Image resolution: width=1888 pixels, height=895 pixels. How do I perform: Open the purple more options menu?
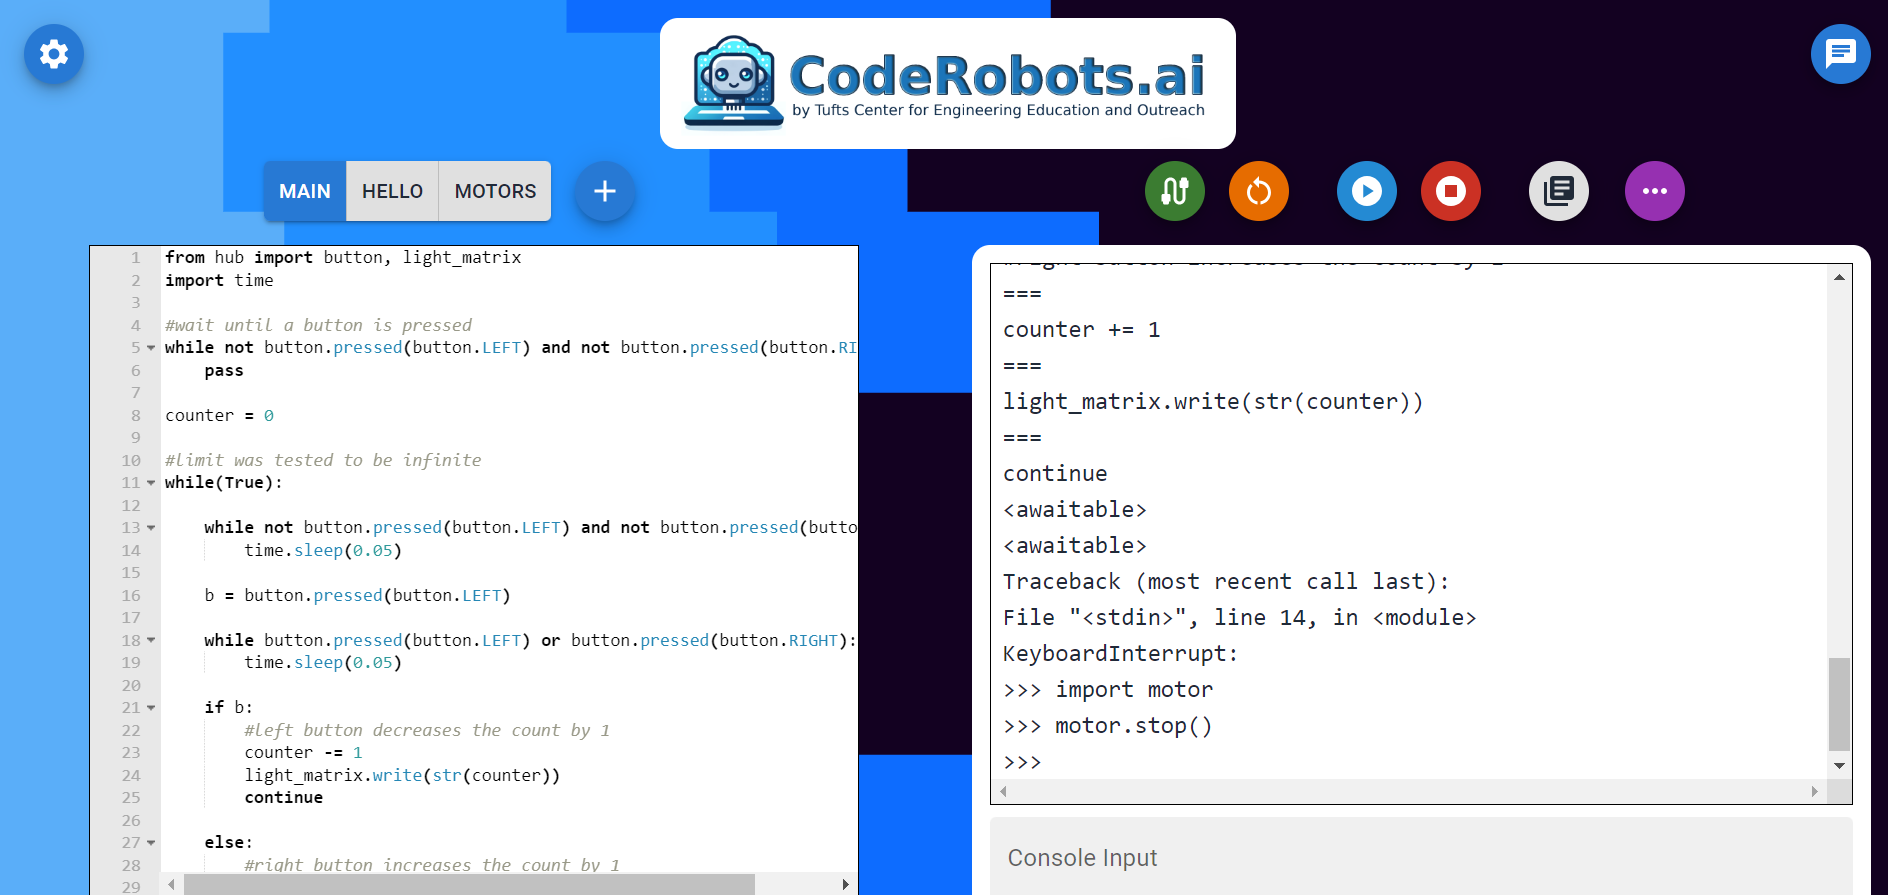1655,191
